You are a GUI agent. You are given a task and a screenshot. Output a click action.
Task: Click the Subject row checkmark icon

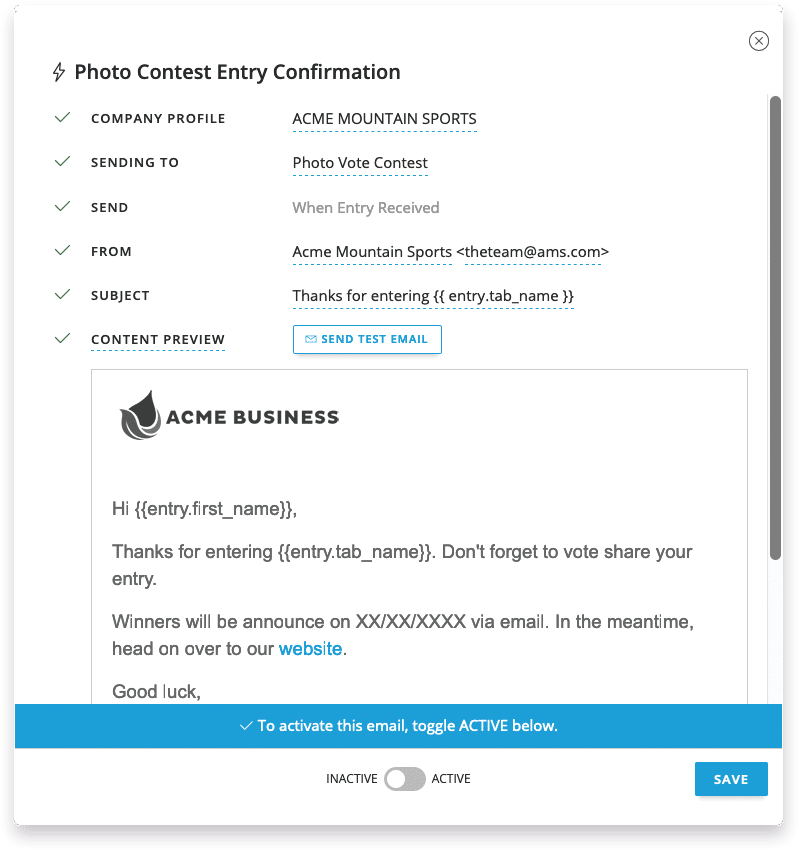pyautogui.click(x=63, y=295)
